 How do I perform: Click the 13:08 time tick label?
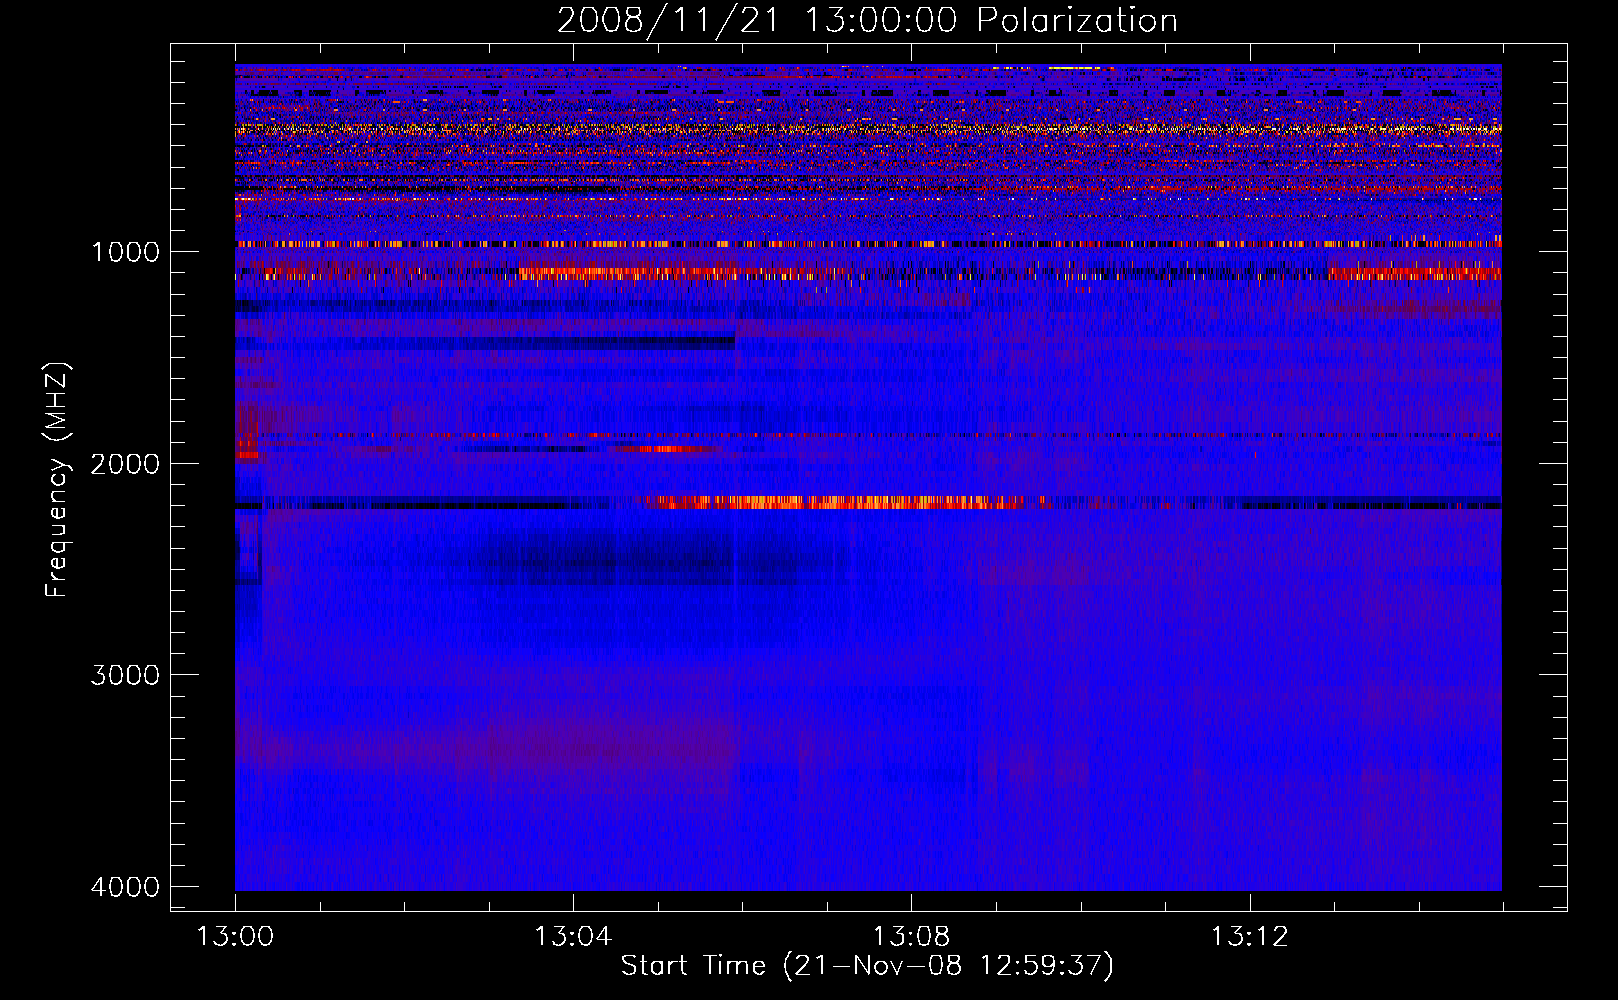(911, 937)
